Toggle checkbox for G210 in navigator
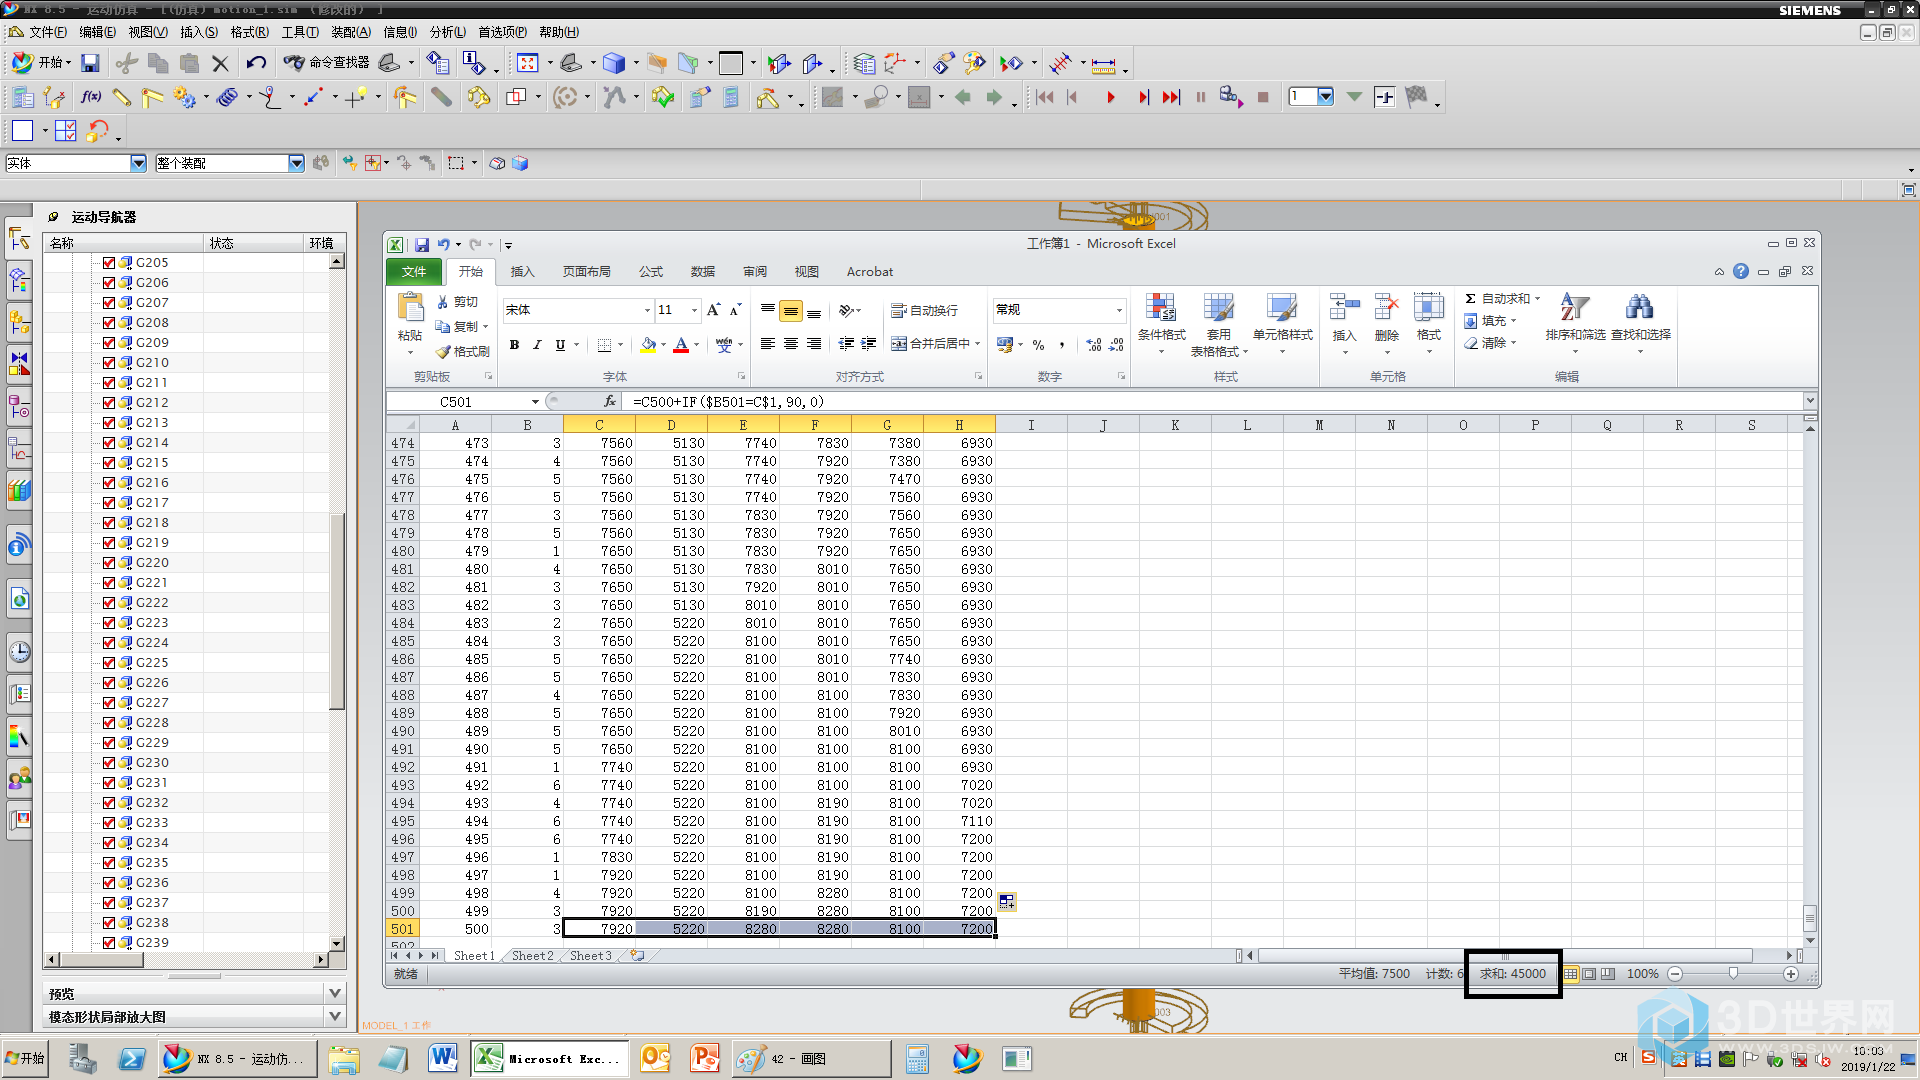Viewport: 1920px width, 1080px height. 109,363
